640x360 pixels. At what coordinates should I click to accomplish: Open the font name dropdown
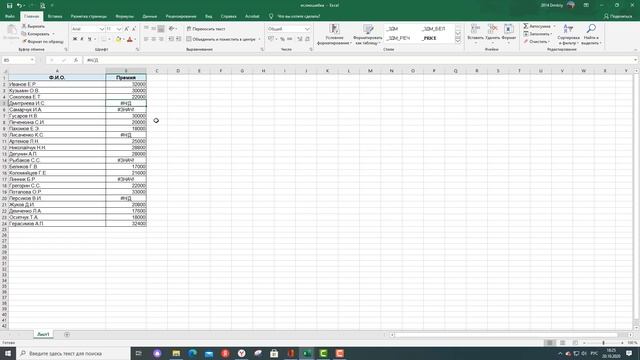[102, 29]
